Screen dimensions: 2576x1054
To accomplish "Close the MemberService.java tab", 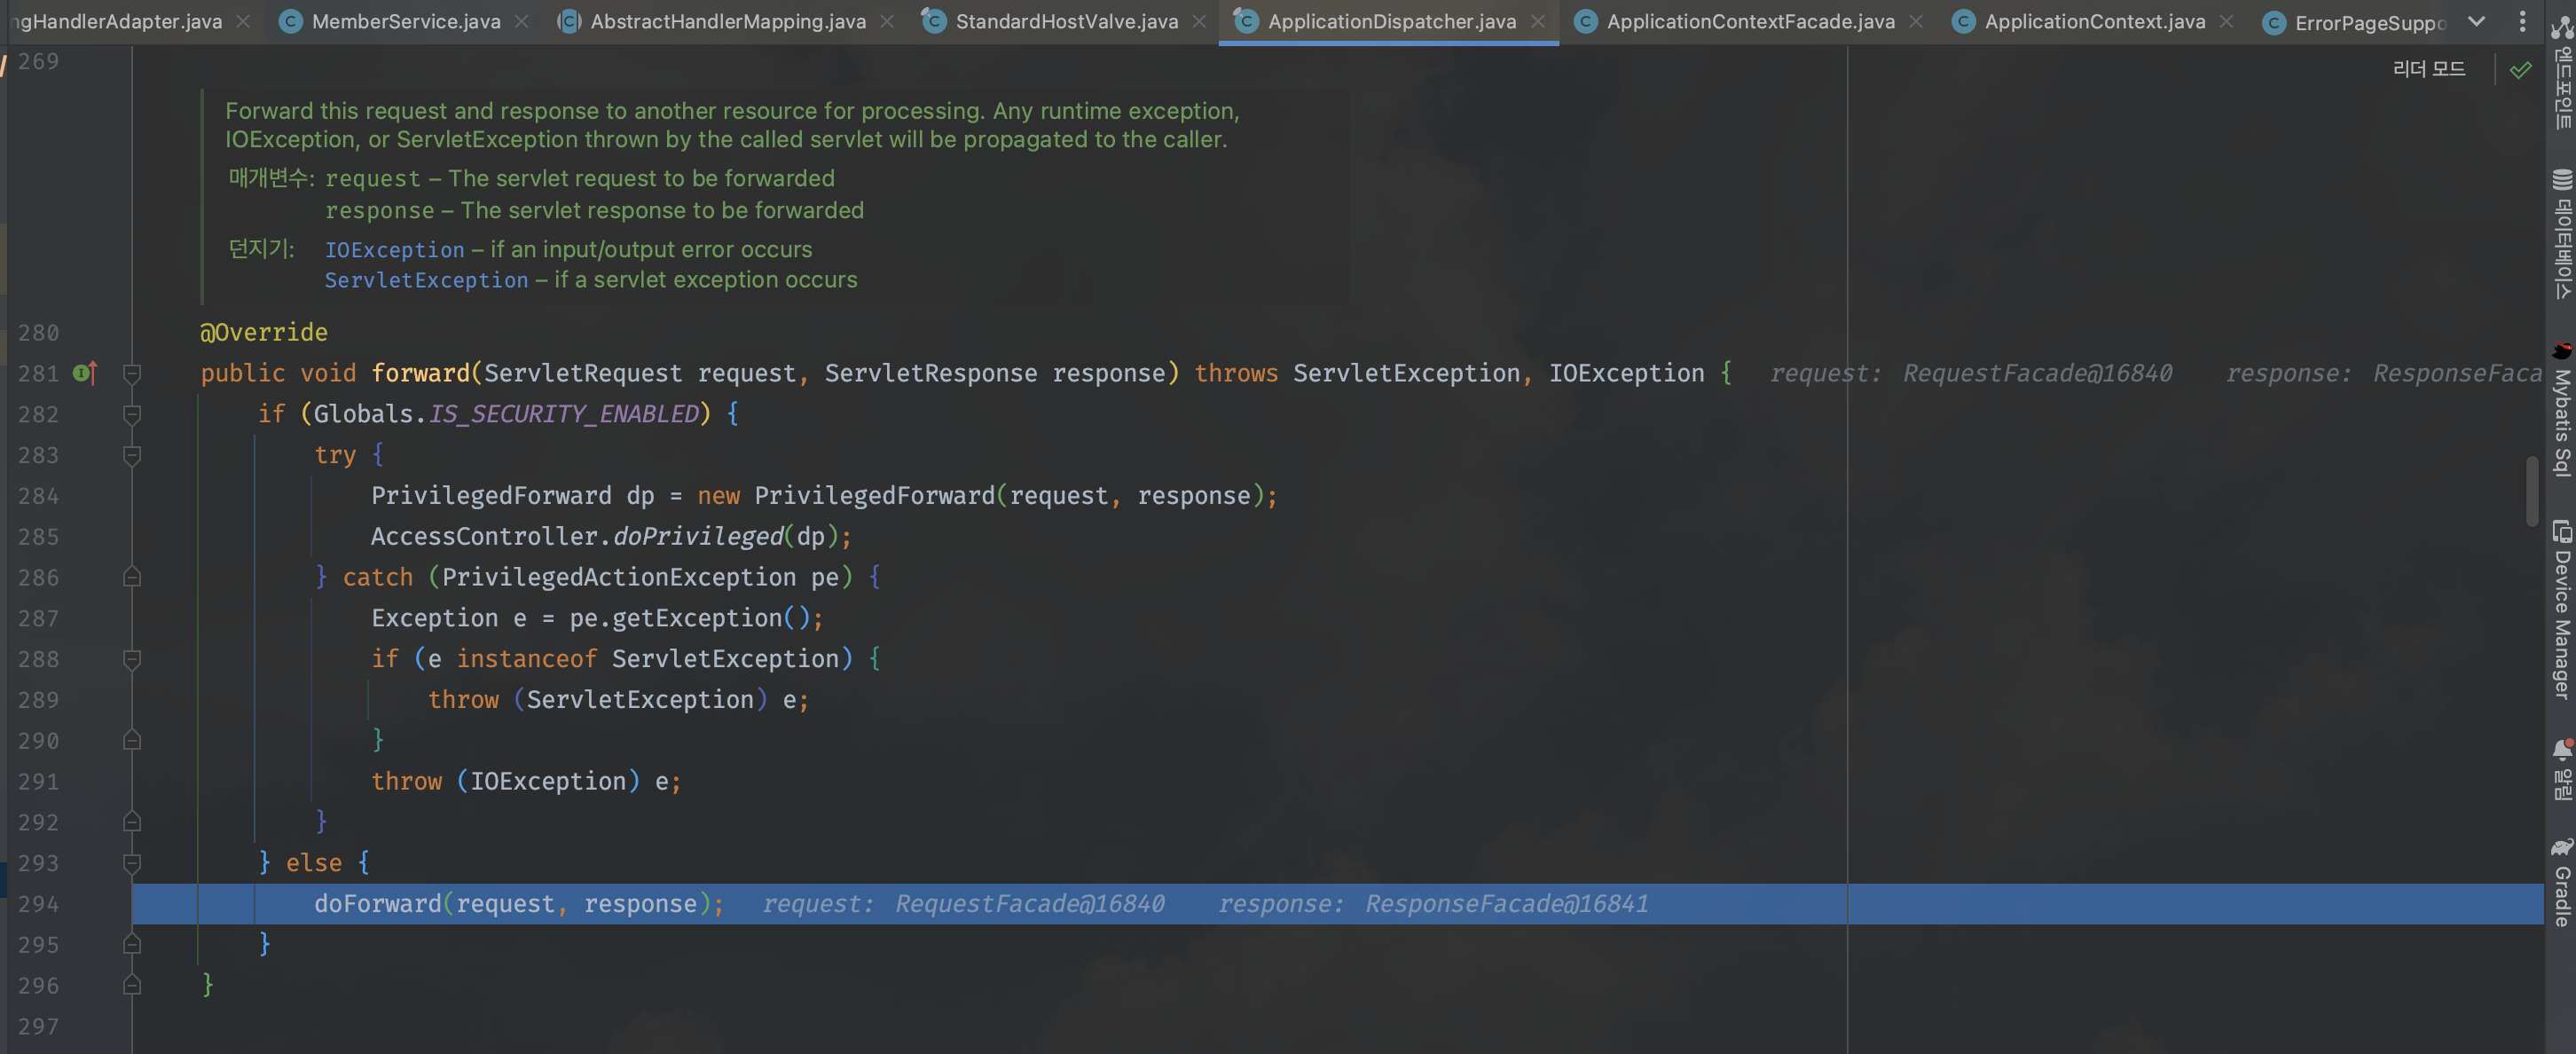I will click(521, 21).
